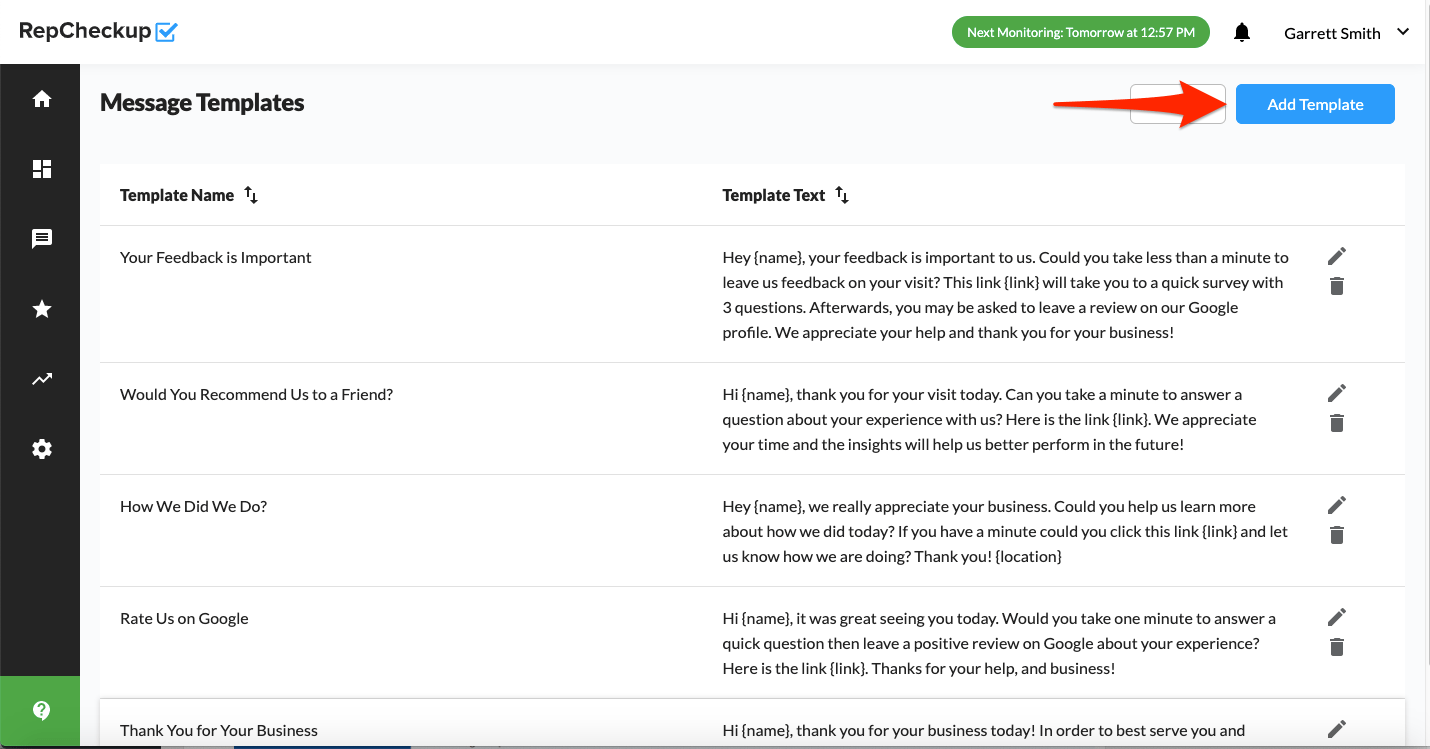Viewport: 1430px width, 749px height.
Task: Expand the Garrett Smith account menu
Action: (x=1403, y=32)
